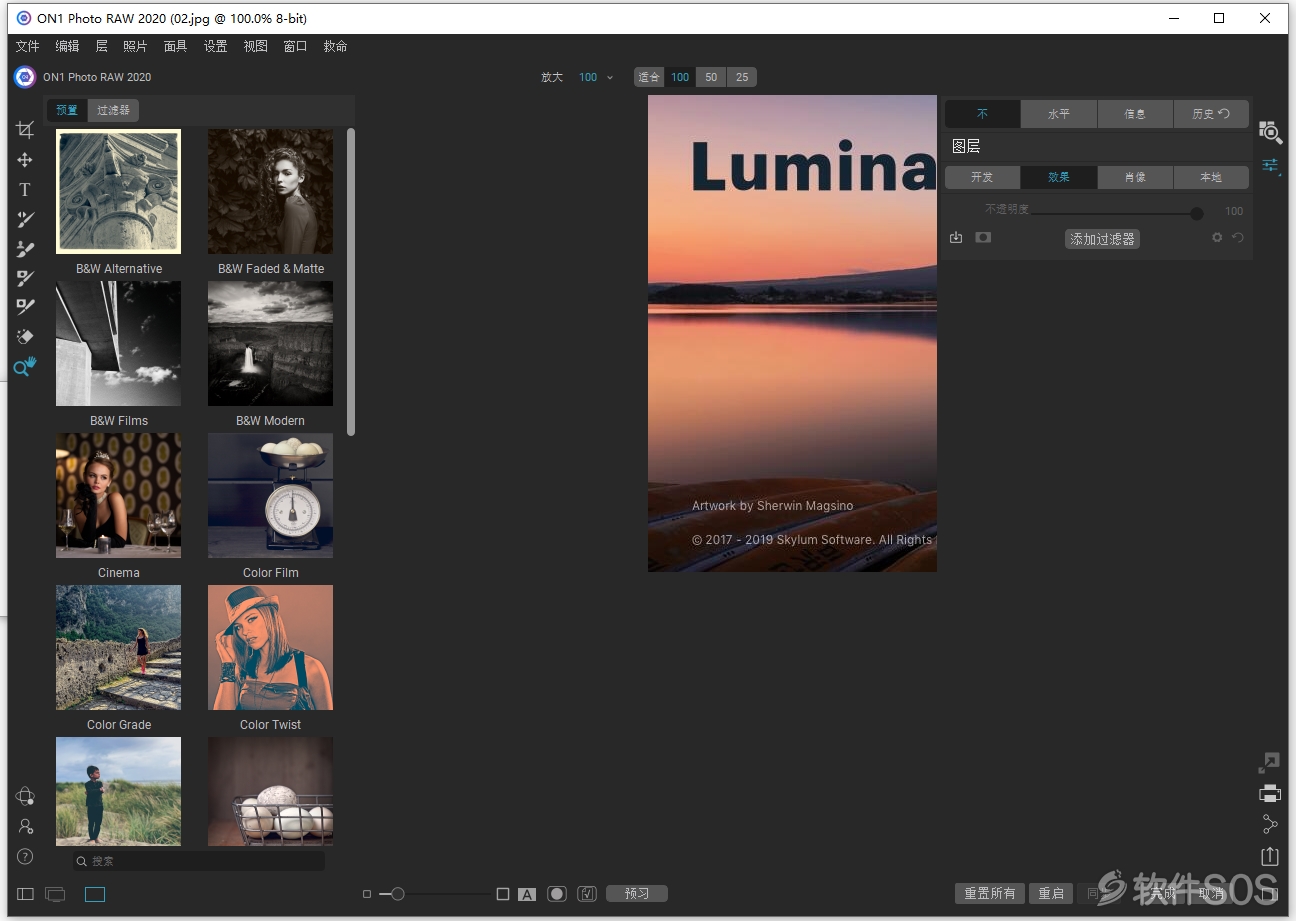Select the 信息 tab in right panel
The width and height of the screenshot is (1296, 921).
tap(1135, 114)
